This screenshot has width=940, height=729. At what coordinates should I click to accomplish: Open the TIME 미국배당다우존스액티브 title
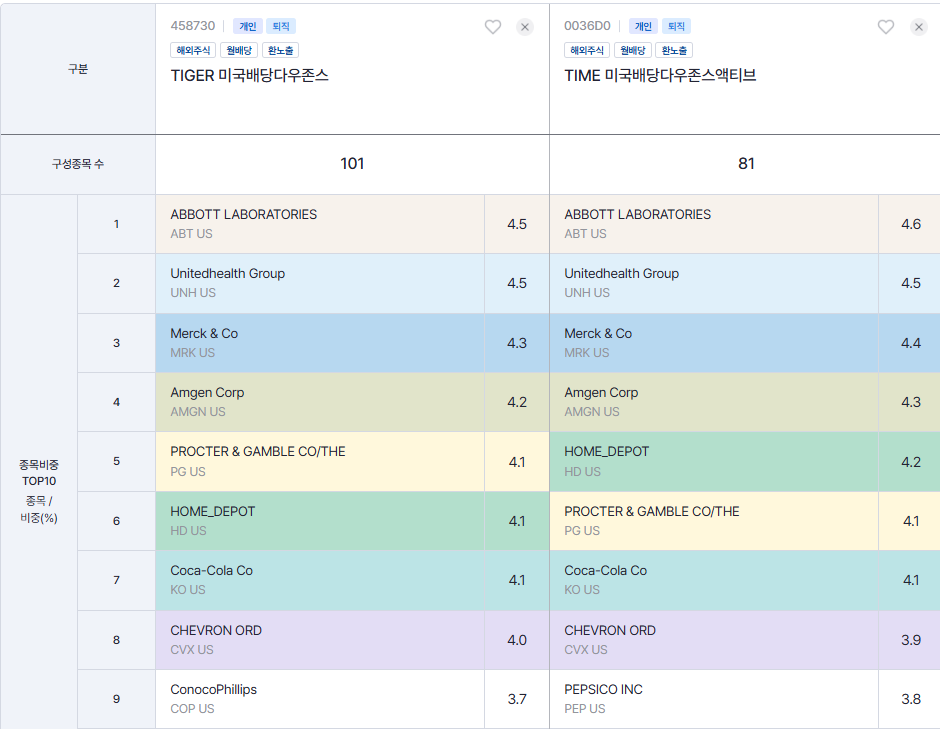(660, 76)
